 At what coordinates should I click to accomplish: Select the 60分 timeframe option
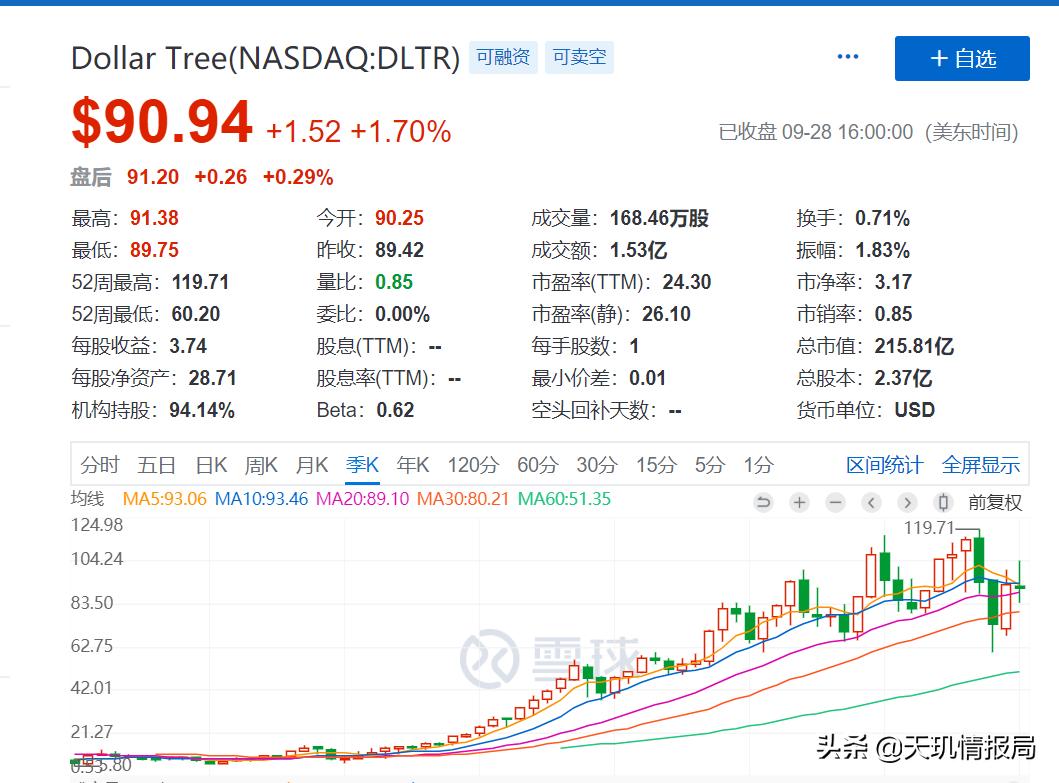tap(537, 464)
